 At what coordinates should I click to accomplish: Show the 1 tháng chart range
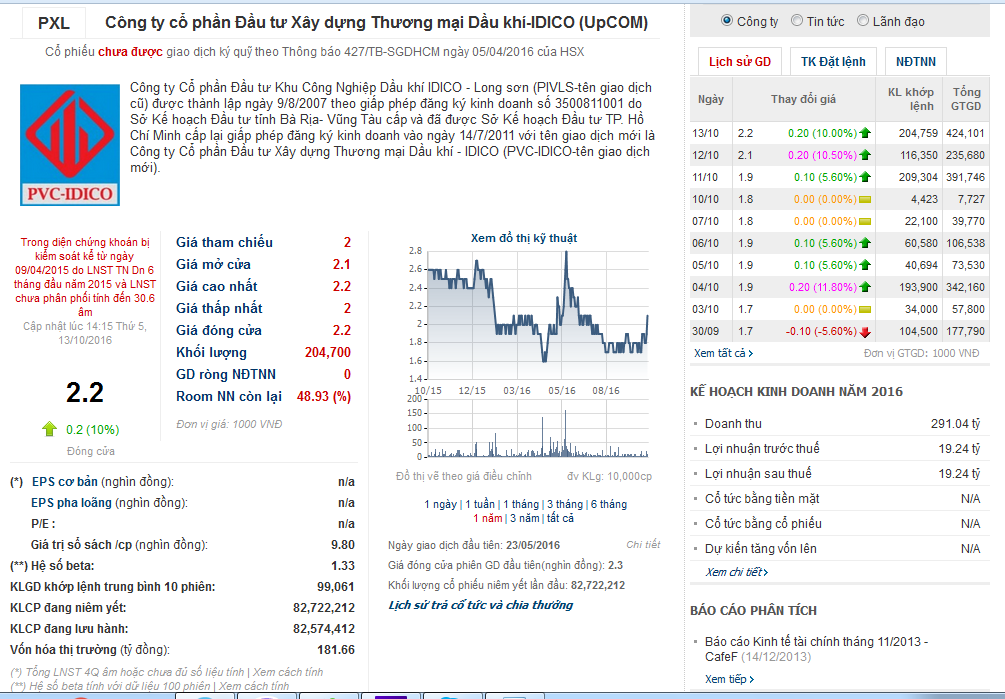tap(521, 504)
